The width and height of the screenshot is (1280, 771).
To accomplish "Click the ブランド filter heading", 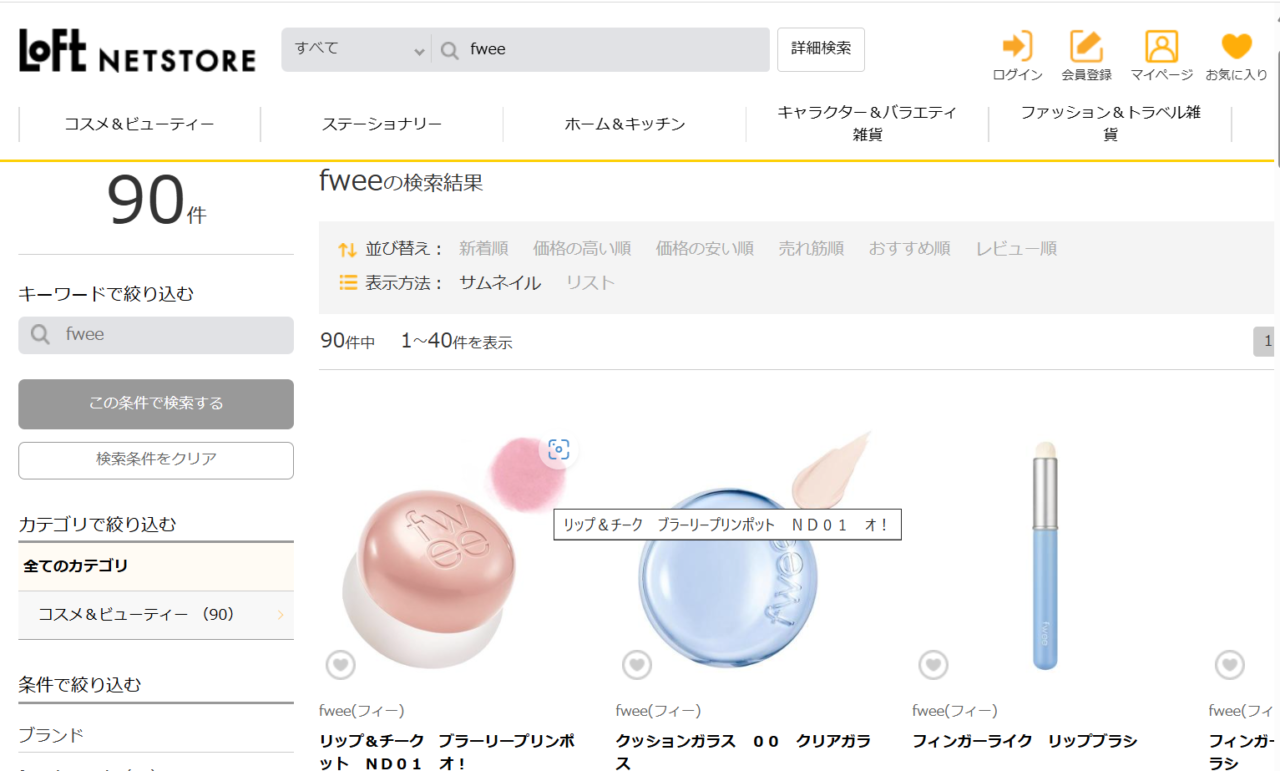I will pos(51,735).
